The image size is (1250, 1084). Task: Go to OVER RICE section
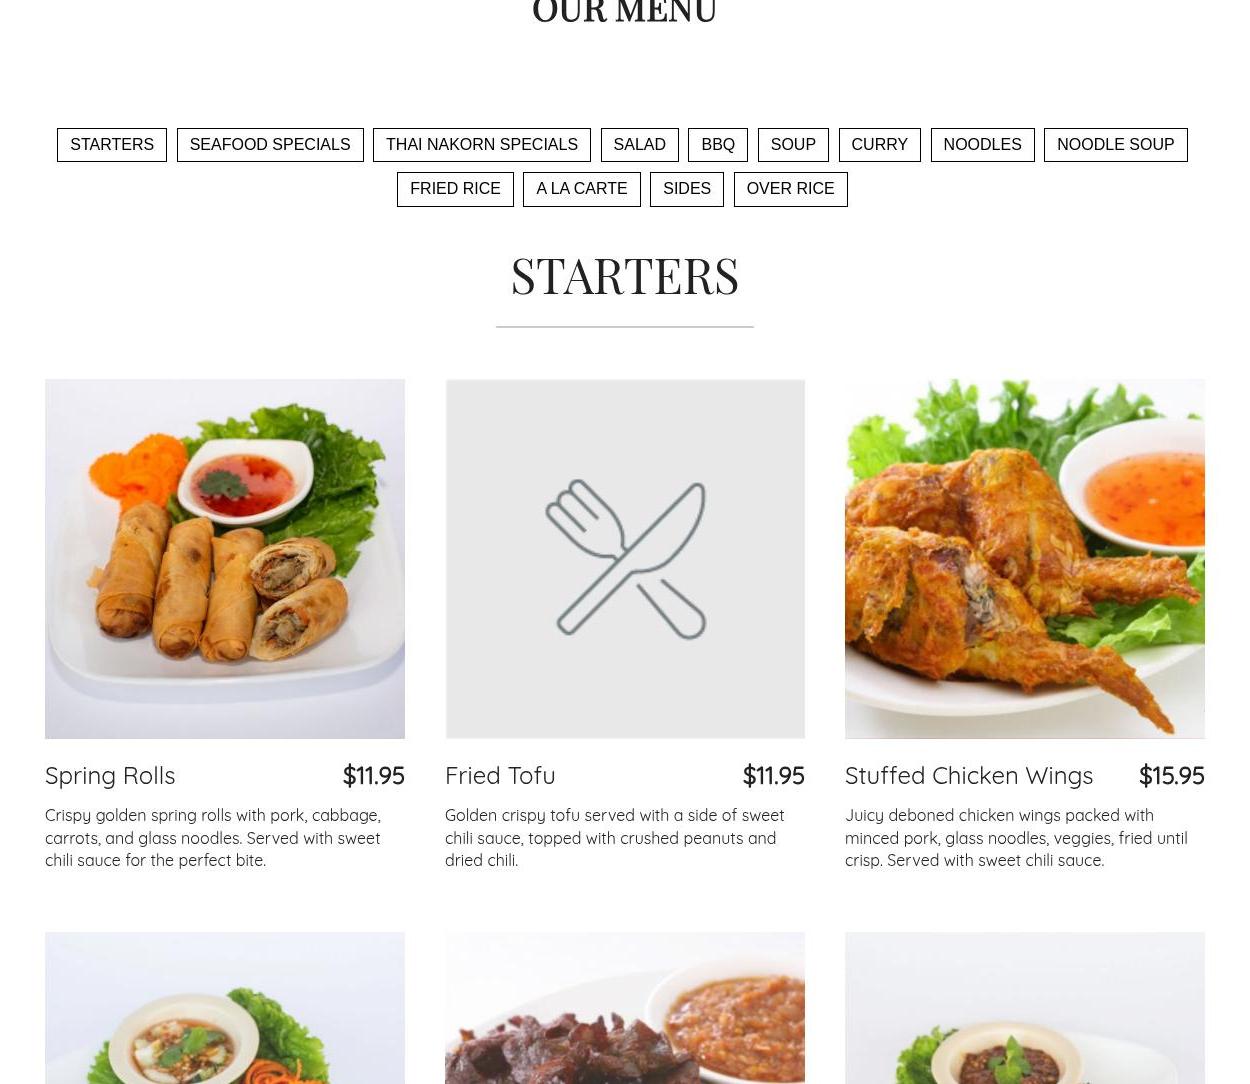[x=790, y=189]
